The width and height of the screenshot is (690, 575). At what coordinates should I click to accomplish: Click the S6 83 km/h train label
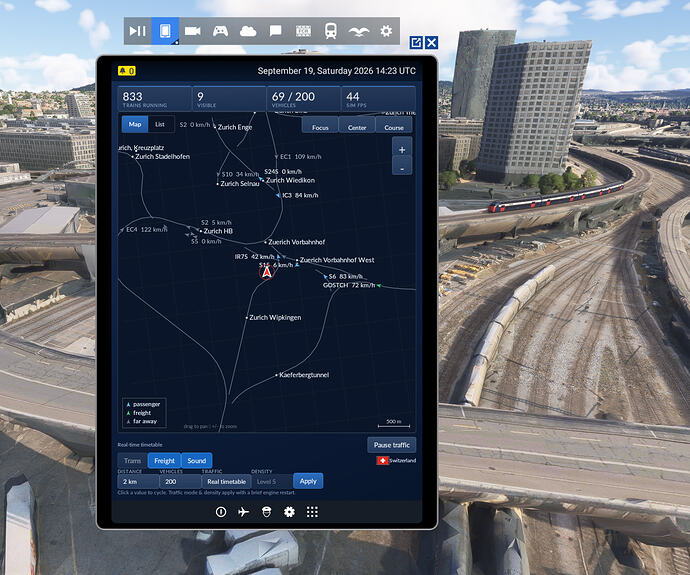[x=346, y=276]
